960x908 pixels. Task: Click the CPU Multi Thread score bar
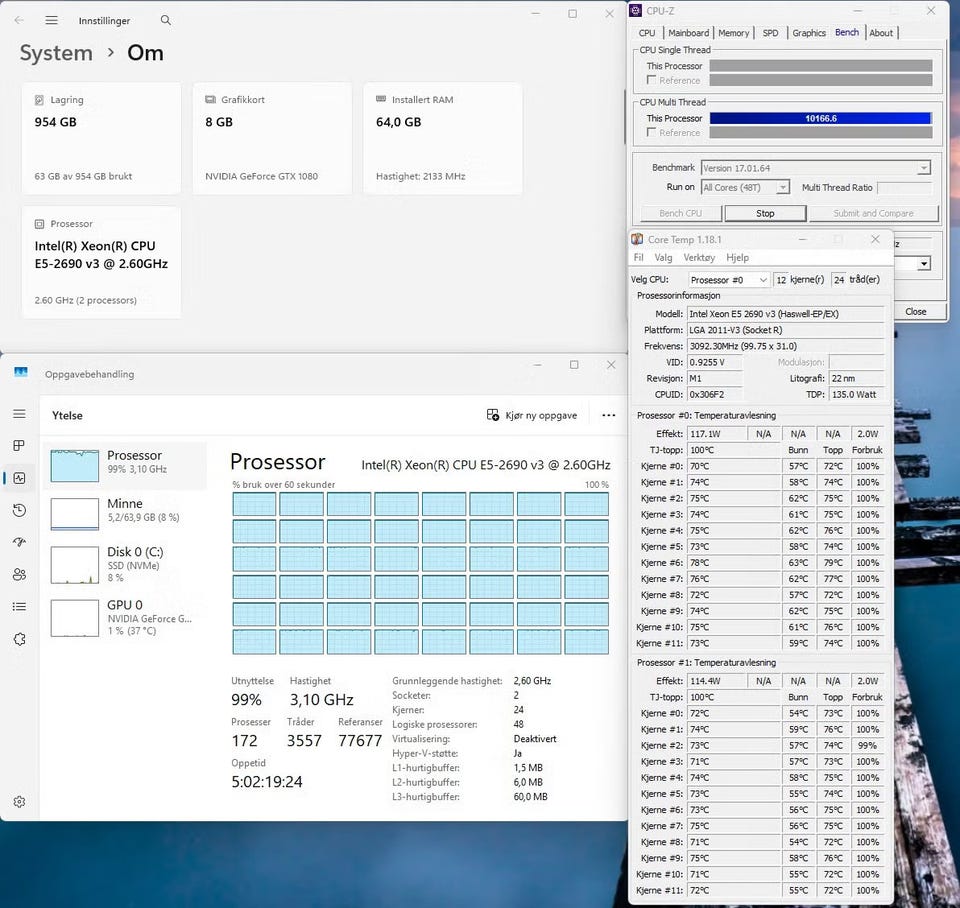pyautogui.click(x=820, y=118)
